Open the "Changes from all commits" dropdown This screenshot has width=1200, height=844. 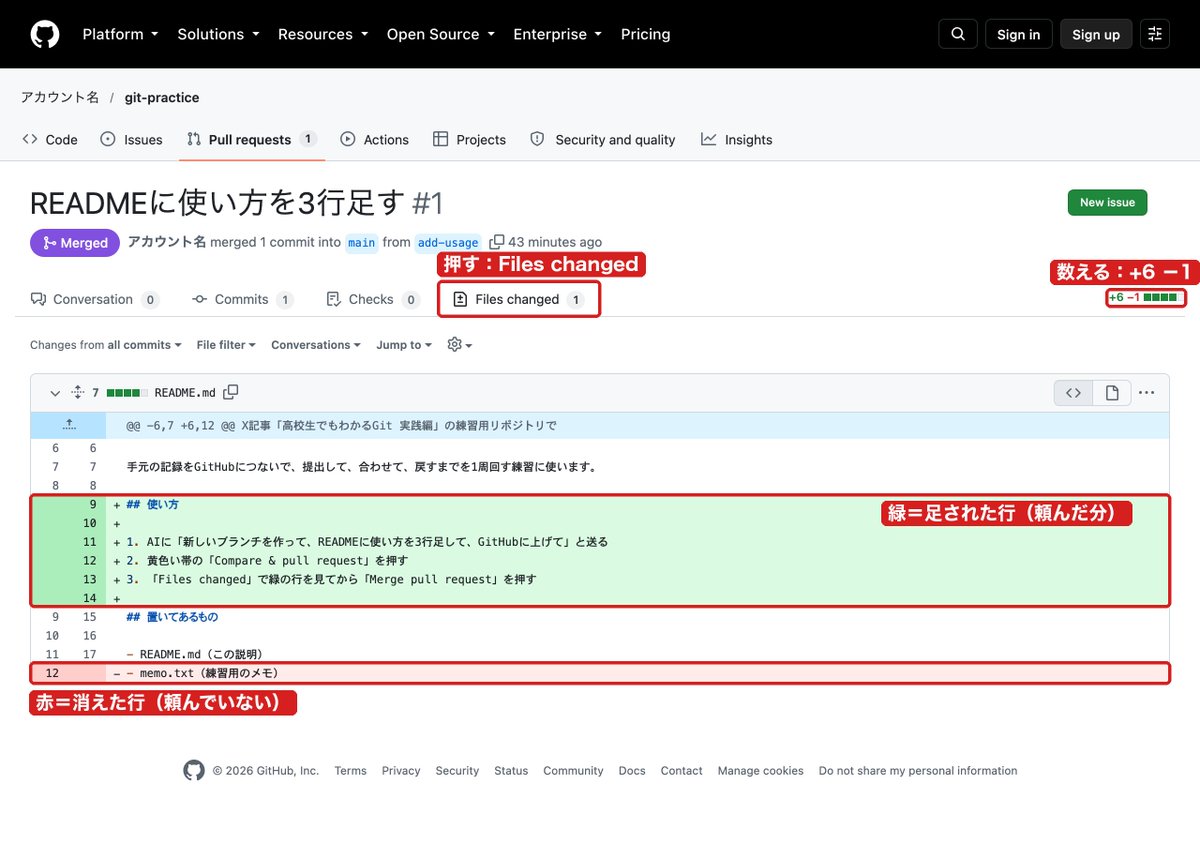(x=105, y=345)
